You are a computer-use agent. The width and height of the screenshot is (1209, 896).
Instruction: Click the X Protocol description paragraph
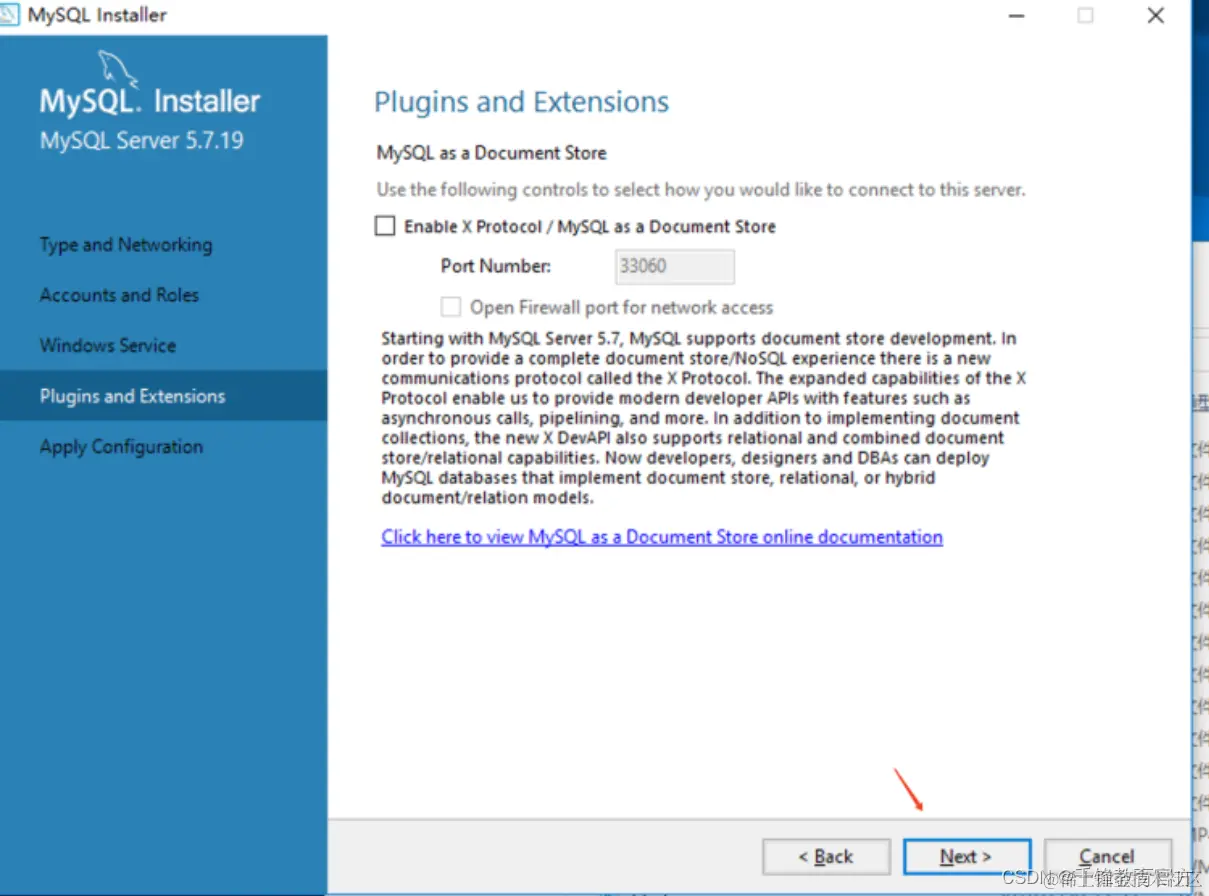[704, 418]
